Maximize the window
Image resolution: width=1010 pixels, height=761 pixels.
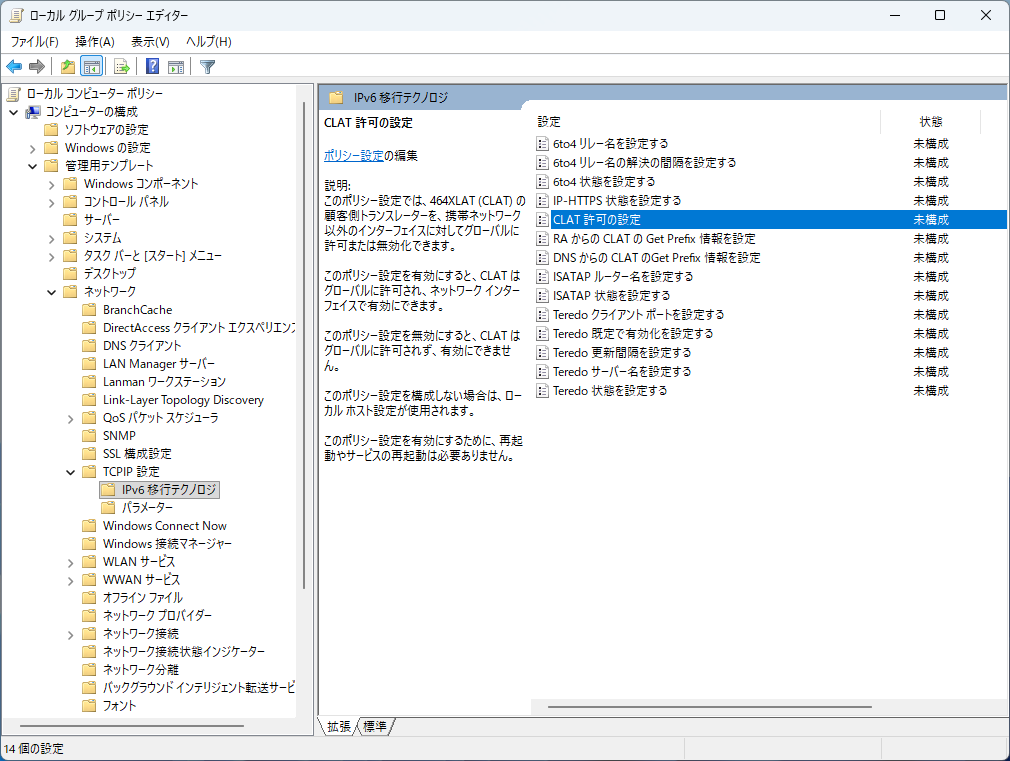pyautogui.click(x=940, y=15)
